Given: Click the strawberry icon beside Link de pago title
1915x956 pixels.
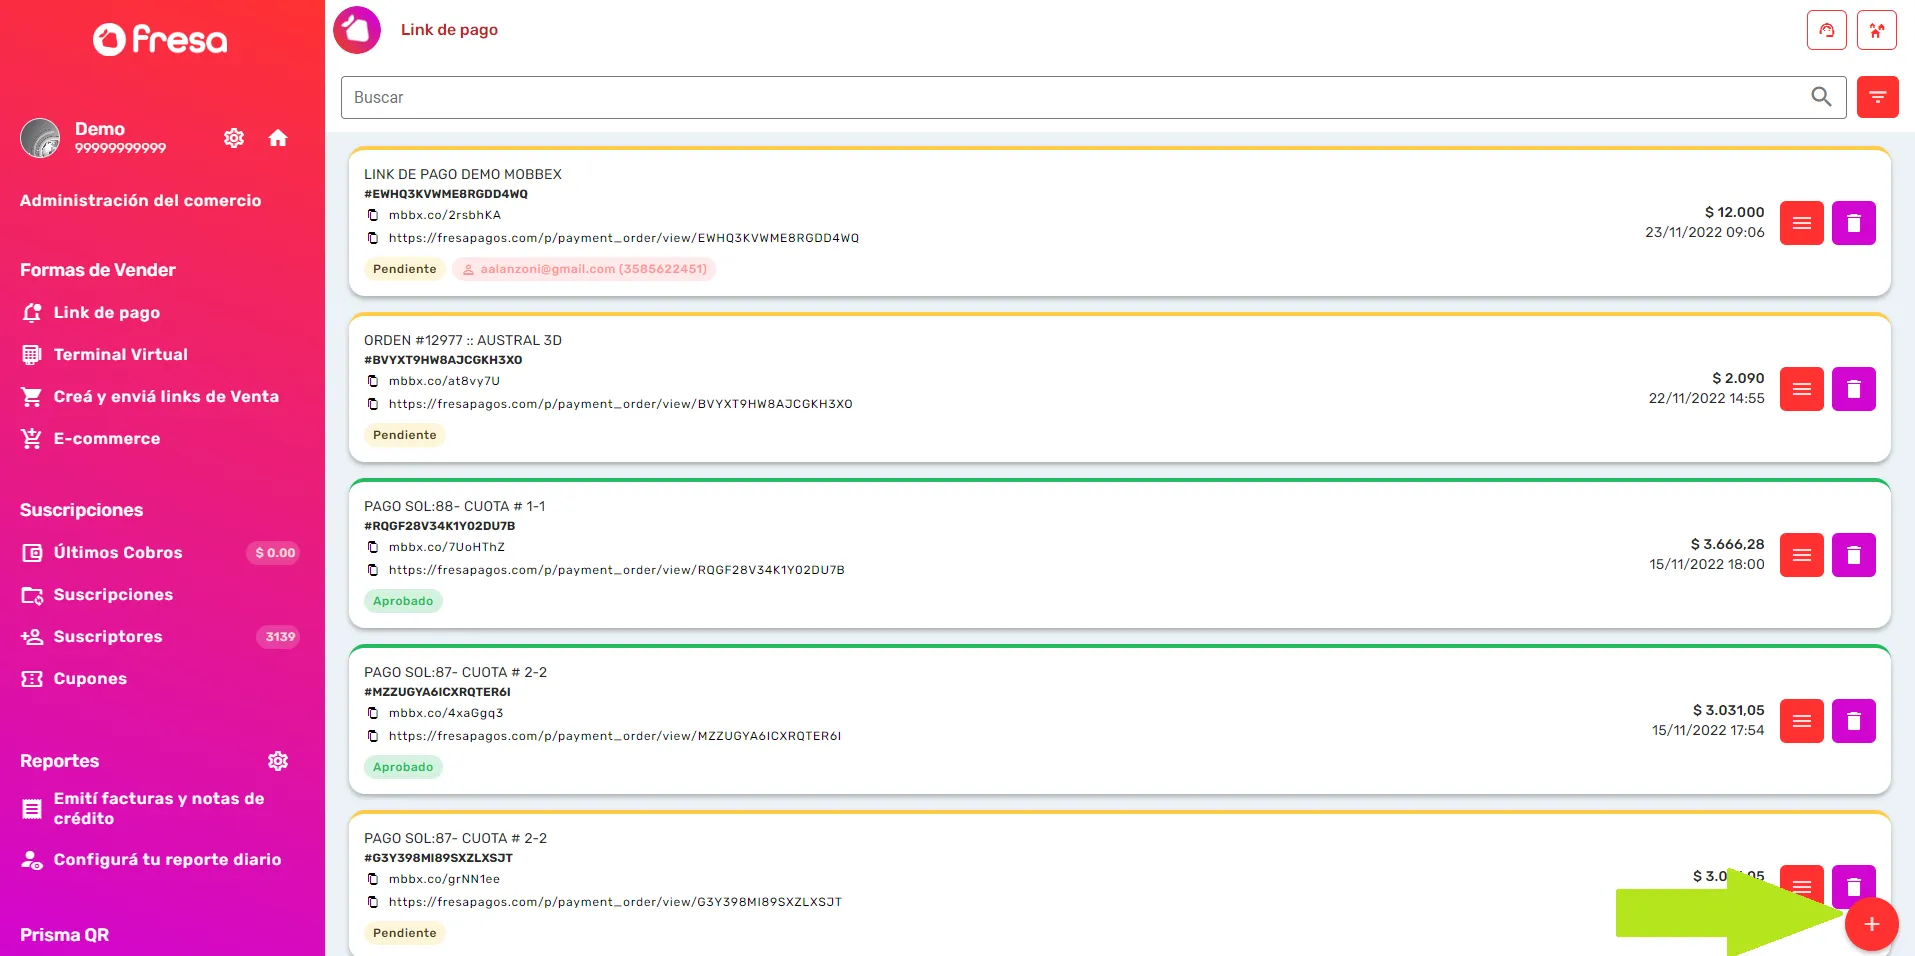Looking at the screenshot, I should click(357, 30).
